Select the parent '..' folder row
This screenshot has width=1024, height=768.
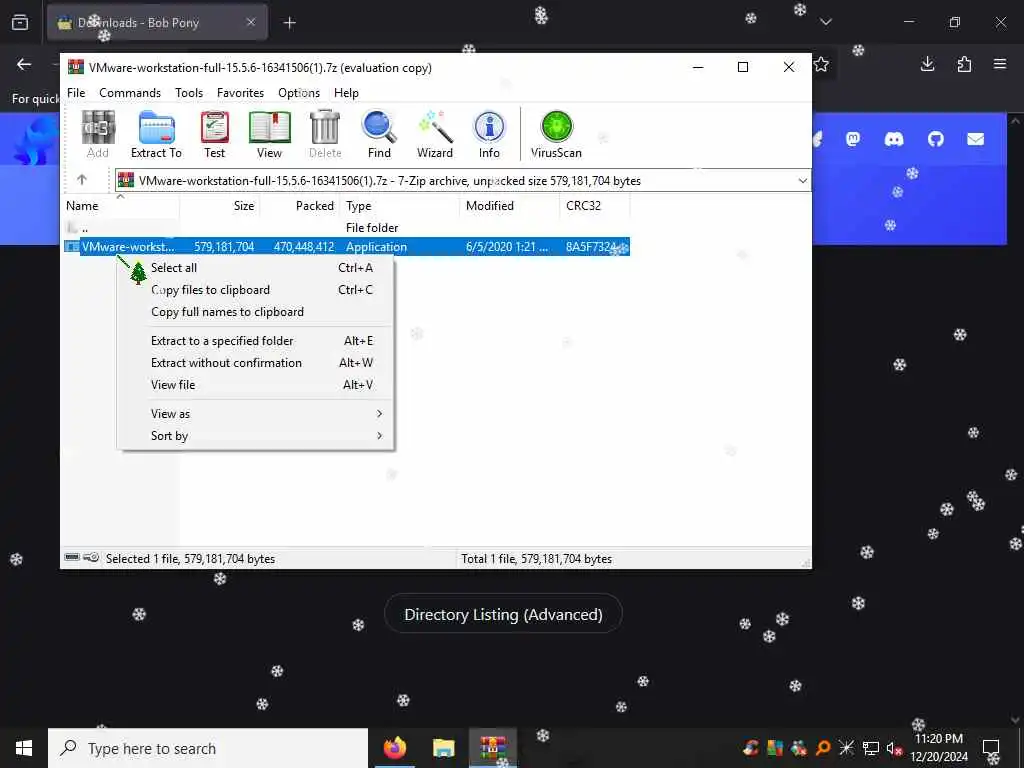point(346,228)
